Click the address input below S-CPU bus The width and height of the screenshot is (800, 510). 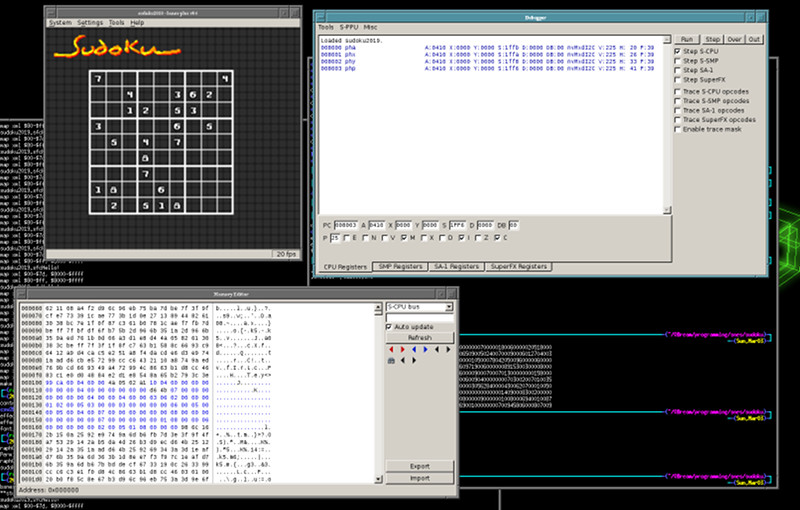point(419,318)
